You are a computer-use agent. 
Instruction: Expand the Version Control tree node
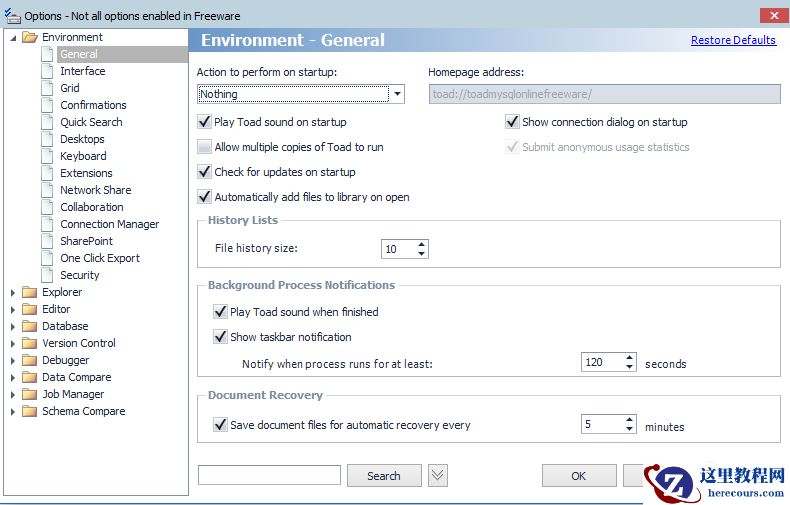pyautogui.click(x=13, y=344)
